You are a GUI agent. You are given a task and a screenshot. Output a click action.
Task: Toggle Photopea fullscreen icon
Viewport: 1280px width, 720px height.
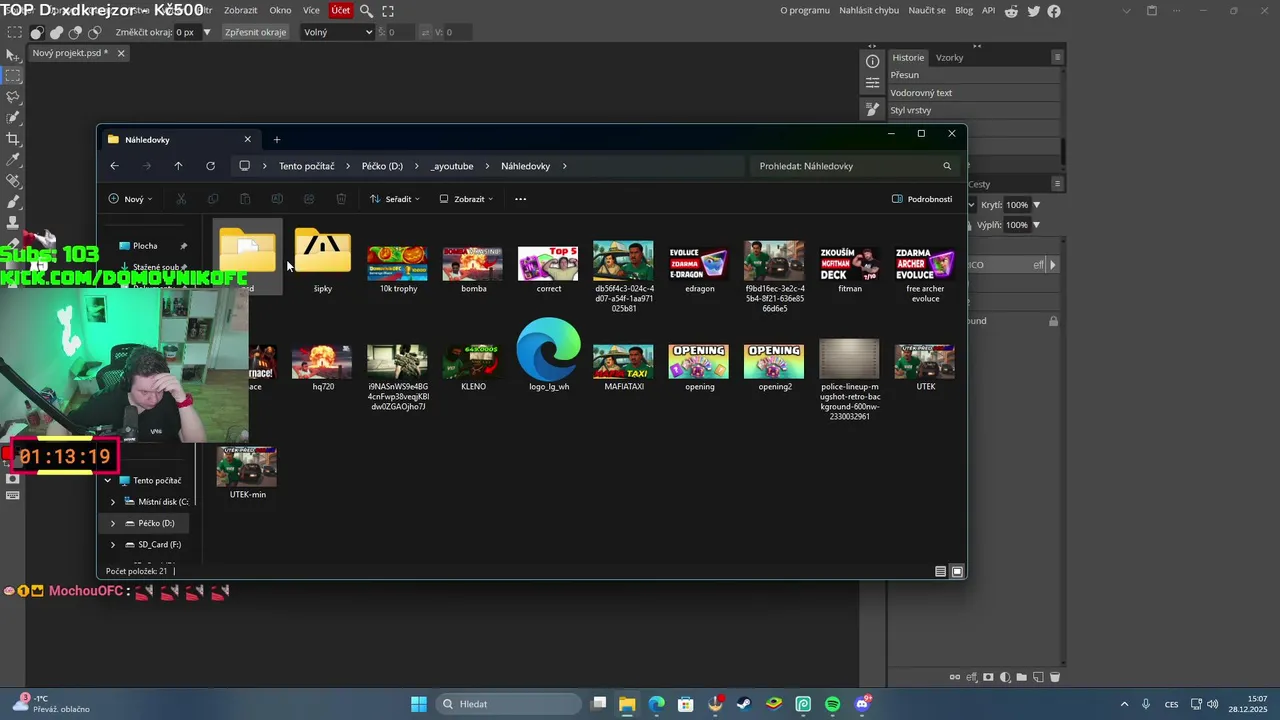pos(388,11)
